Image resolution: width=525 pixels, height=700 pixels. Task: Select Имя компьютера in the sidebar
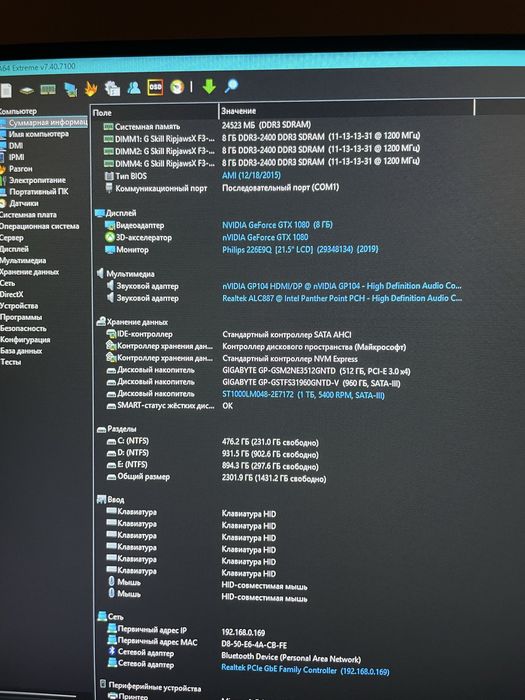39,134
